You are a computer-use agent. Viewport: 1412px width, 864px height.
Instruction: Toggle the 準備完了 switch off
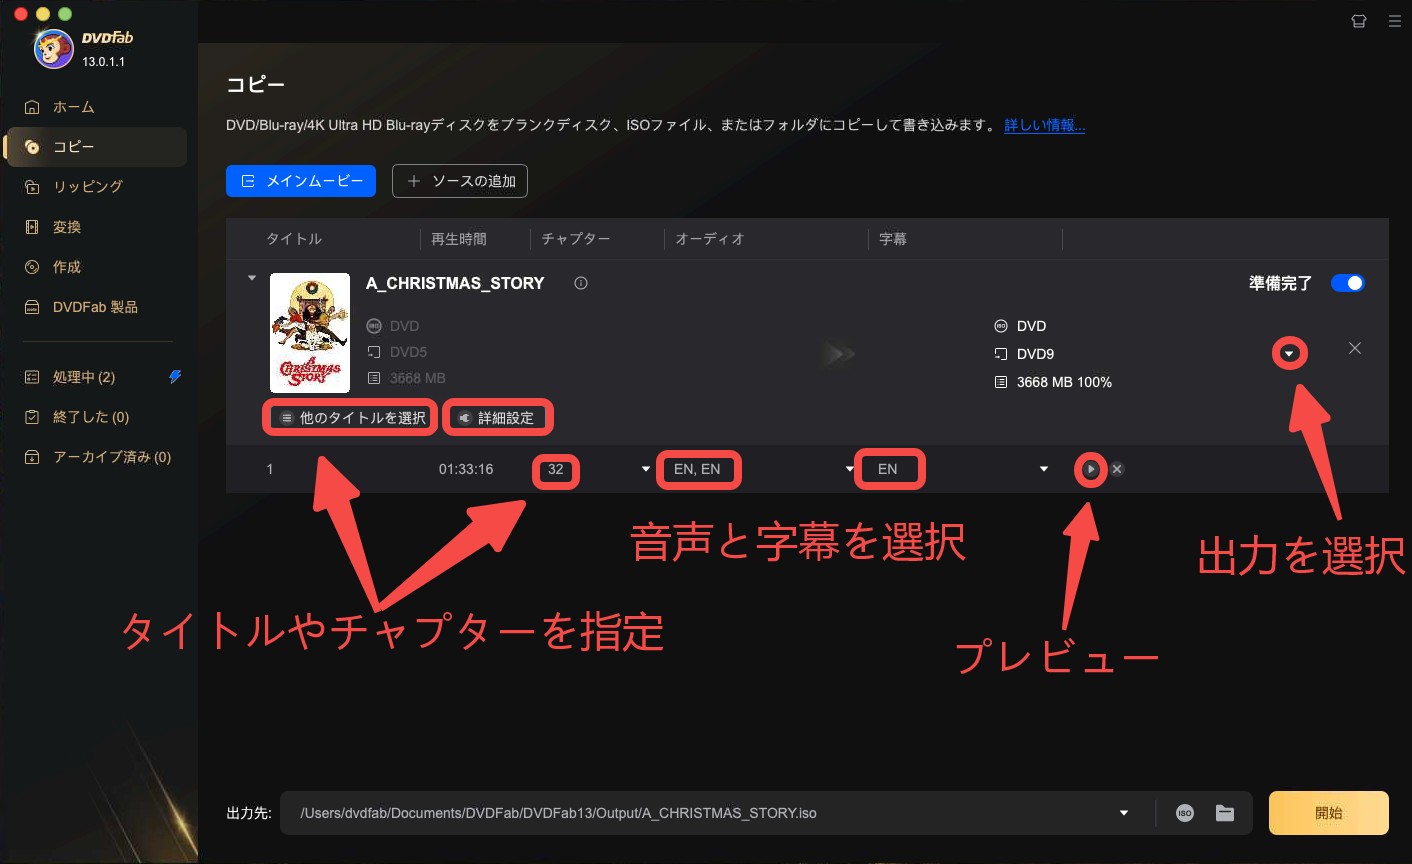click(1347, 283)
